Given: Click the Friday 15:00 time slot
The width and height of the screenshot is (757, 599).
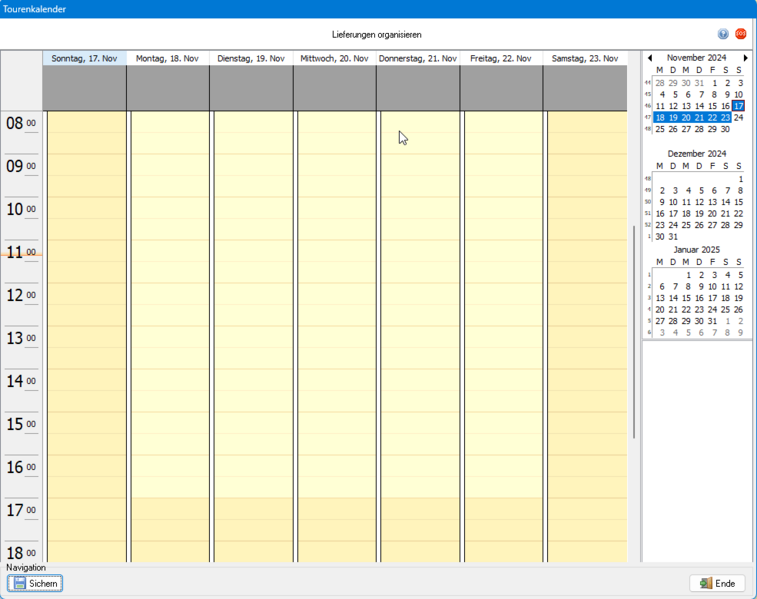Looking at the screenshot, I should coord(503,423).
